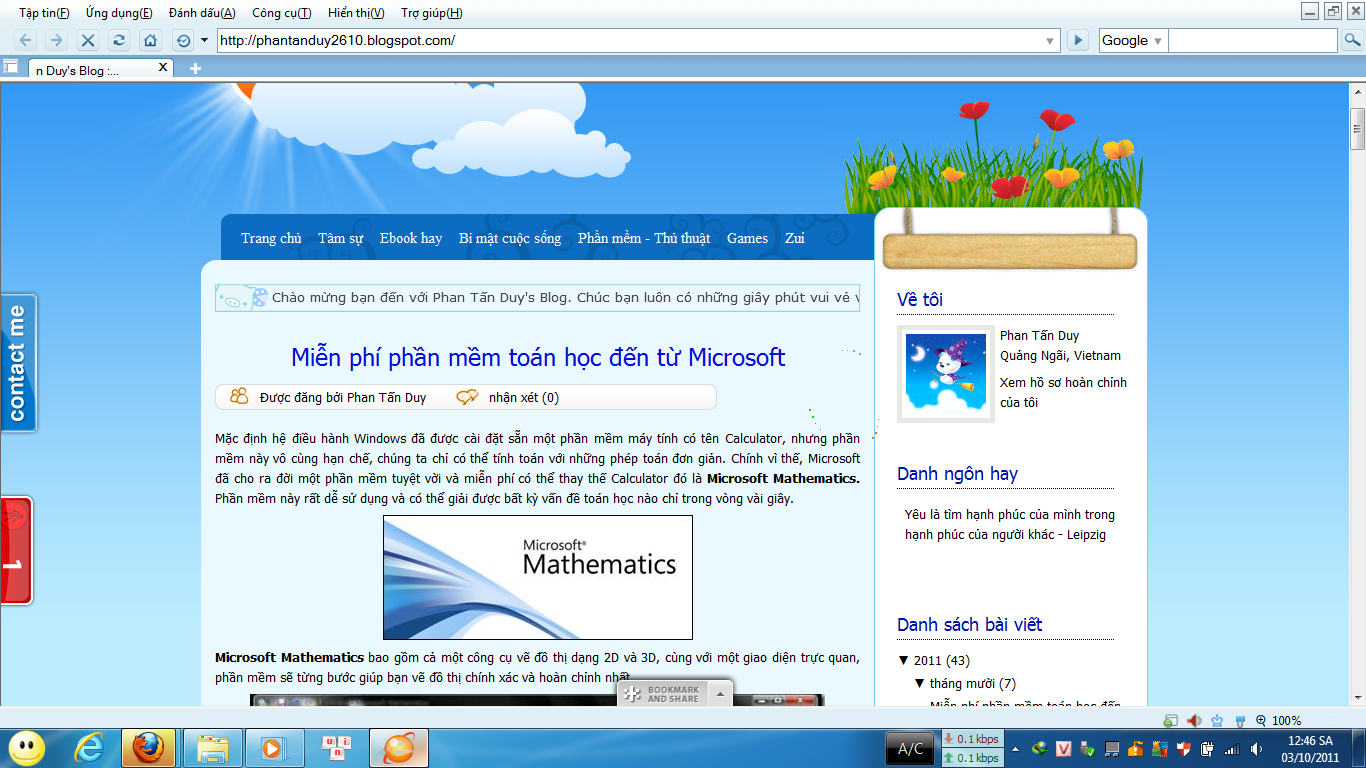
Task: Expand the Bookmark and Share arrow
Action: pyautogui.click(x=719, y=693)
